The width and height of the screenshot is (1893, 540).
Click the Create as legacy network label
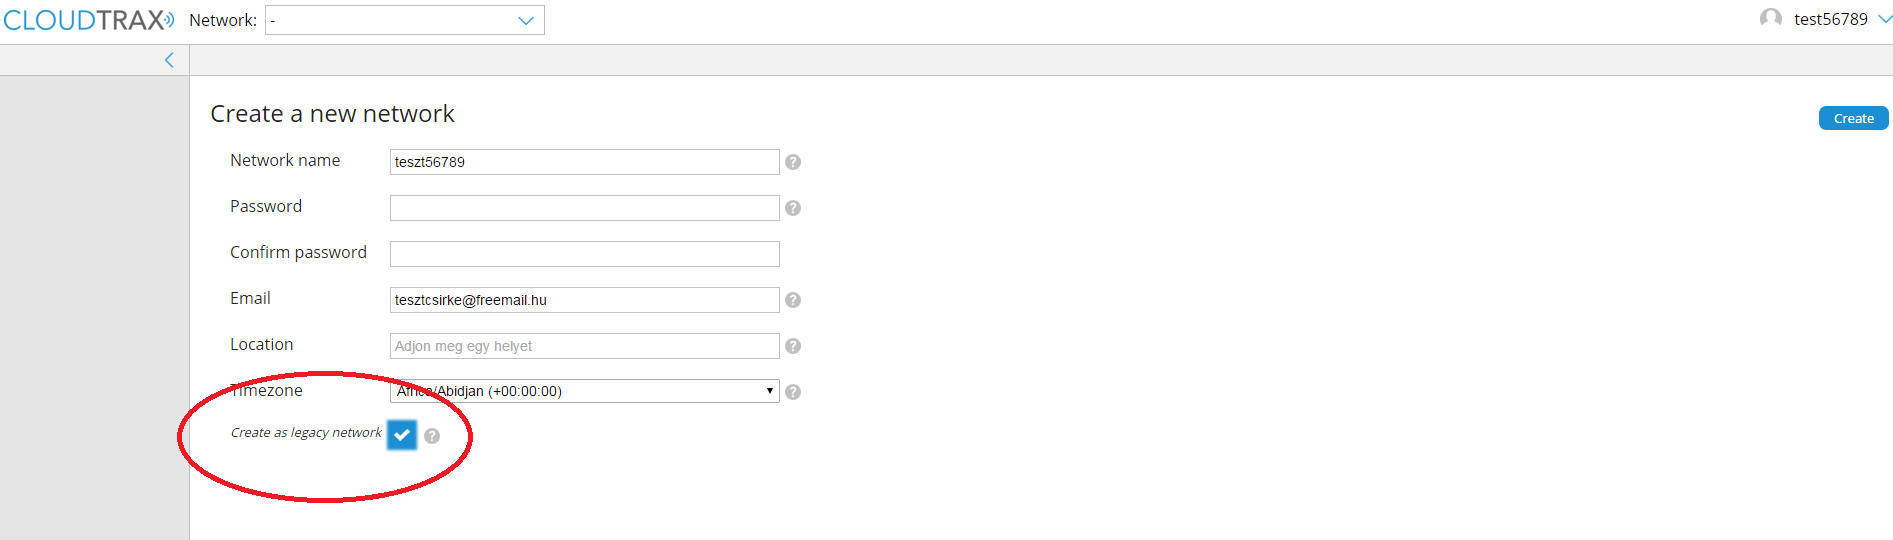[306, 433]
